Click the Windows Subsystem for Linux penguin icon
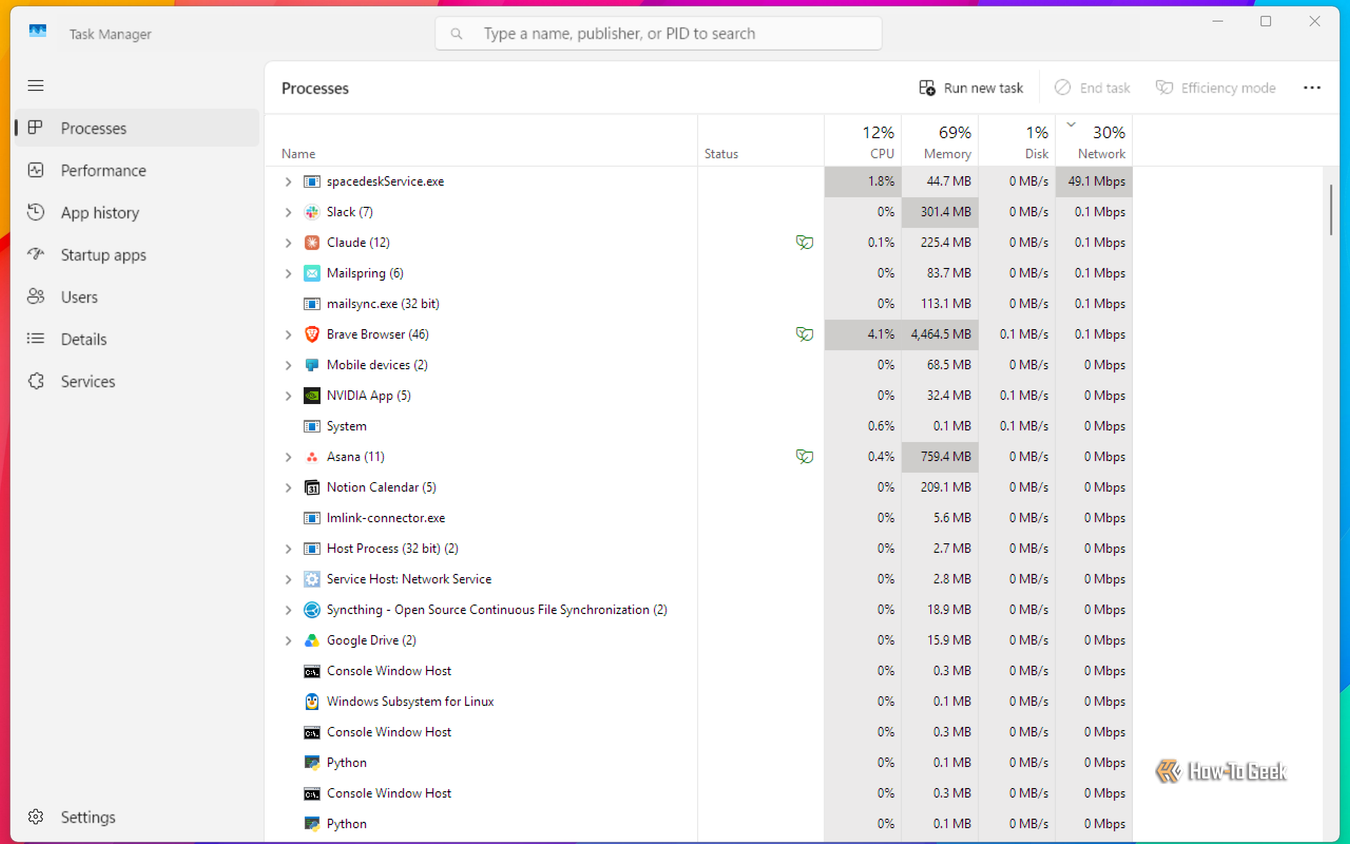The image size is (1350, 844). [x=312, y=701]
